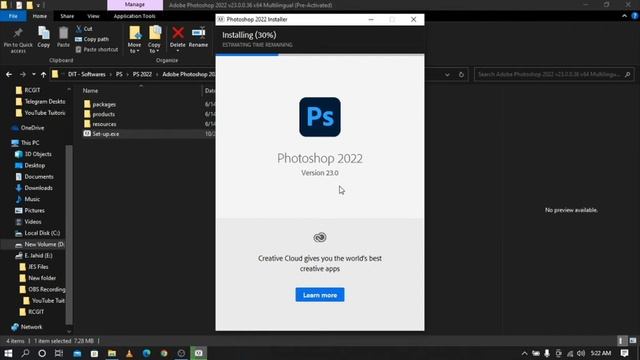
Task: Select Downloads in navigation pane
Action: [38, 188]
